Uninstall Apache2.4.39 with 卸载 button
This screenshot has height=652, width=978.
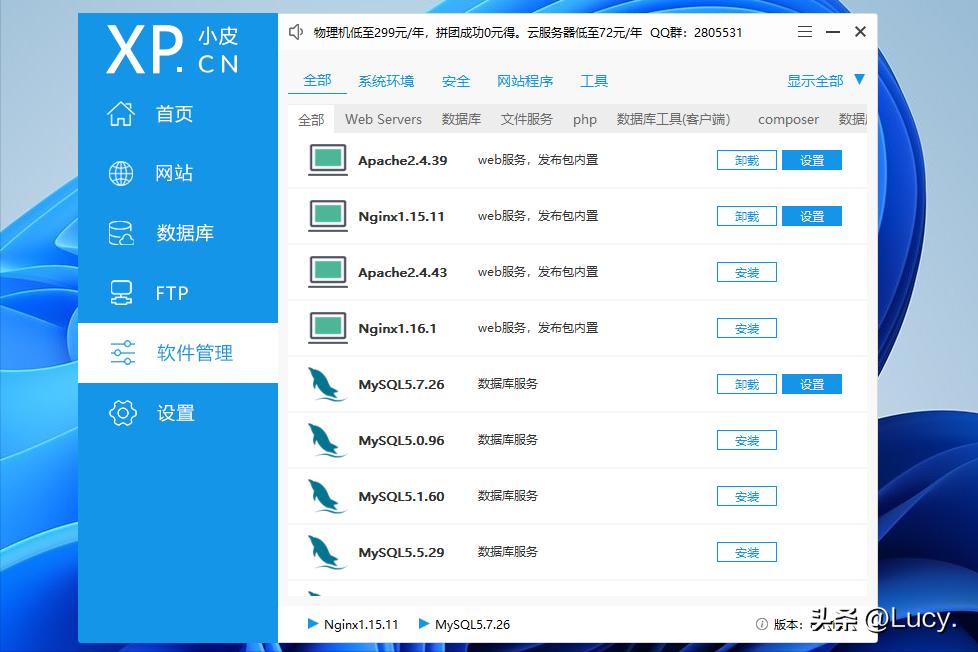[x=747, y=160]
